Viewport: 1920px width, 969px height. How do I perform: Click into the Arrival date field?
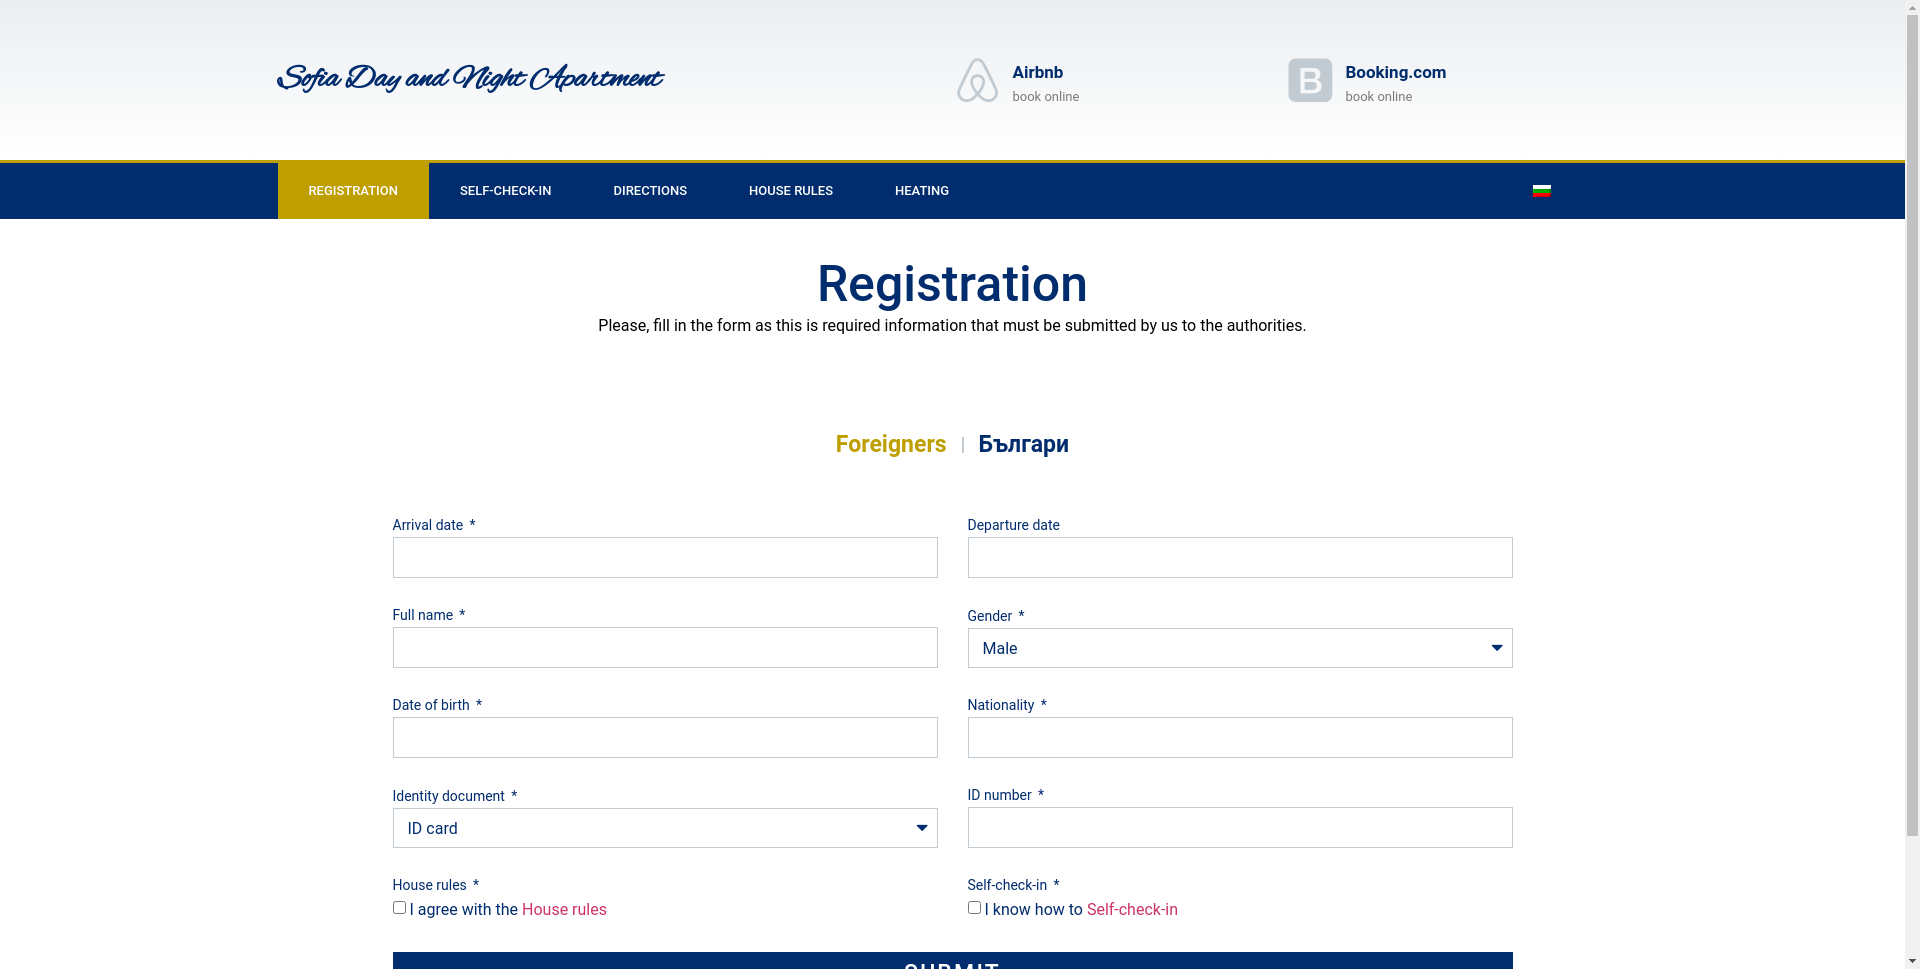point(664,558)
